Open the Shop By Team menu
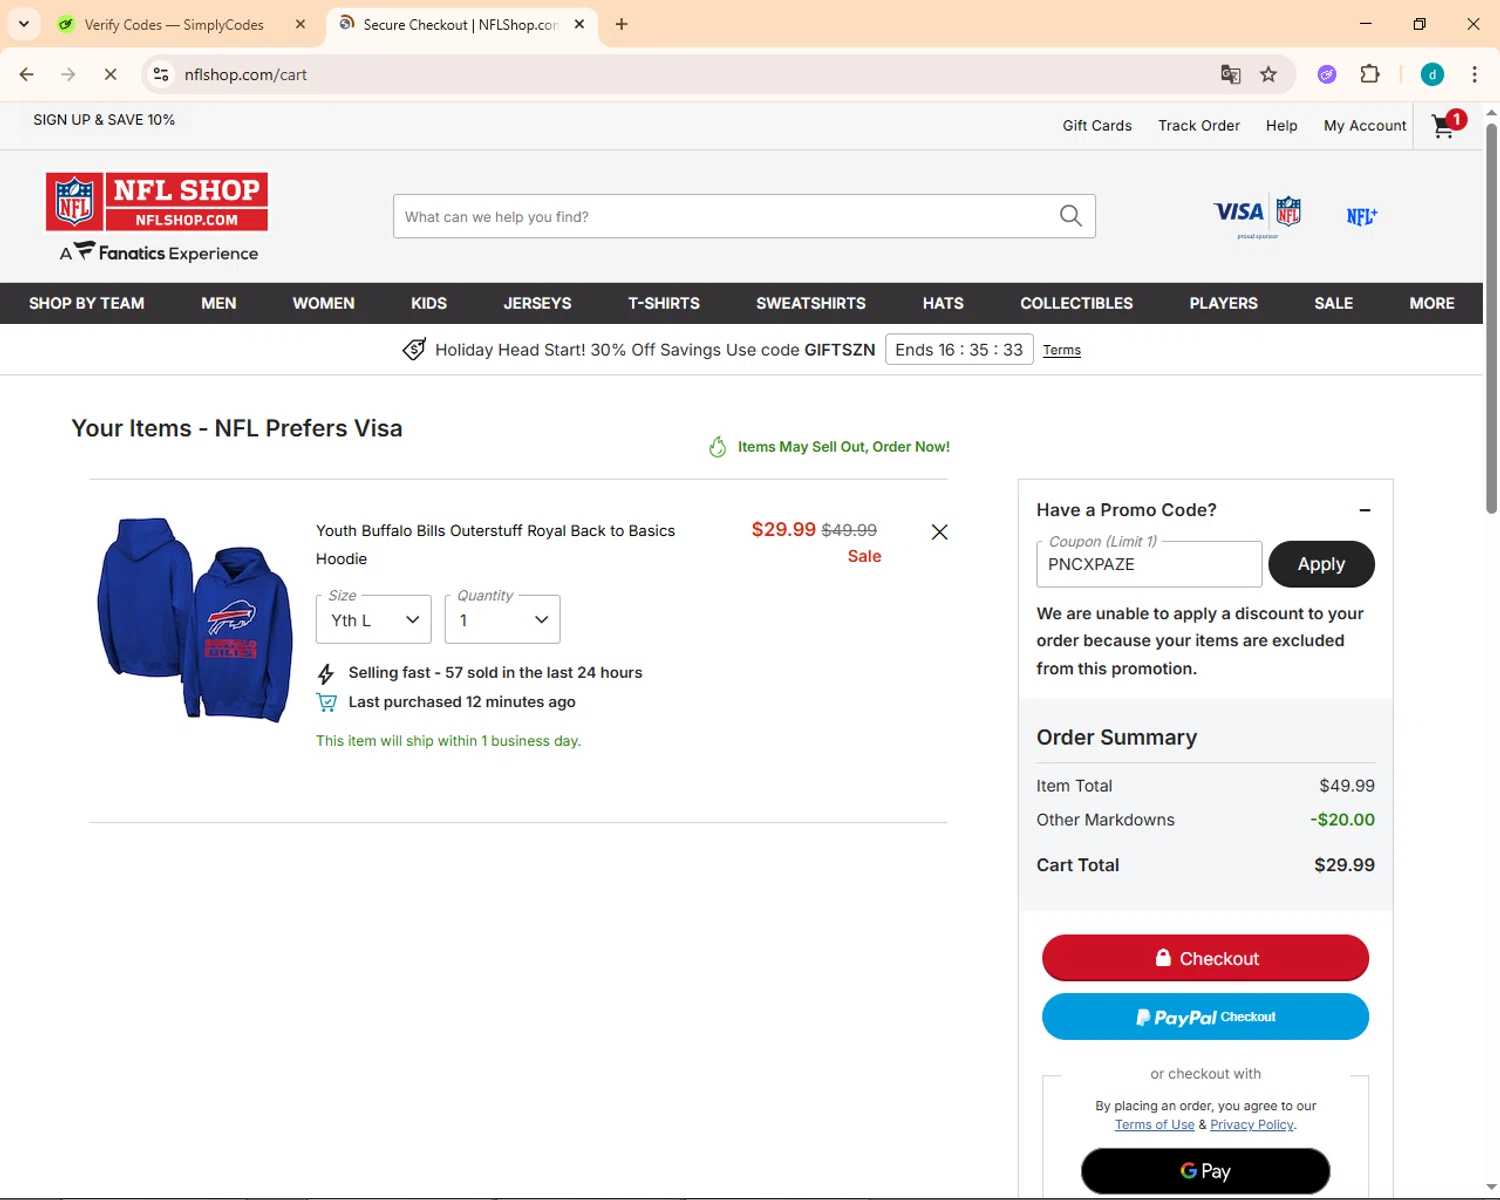This screenshot has width=1500, height=1200. click(x=87, y=303)
